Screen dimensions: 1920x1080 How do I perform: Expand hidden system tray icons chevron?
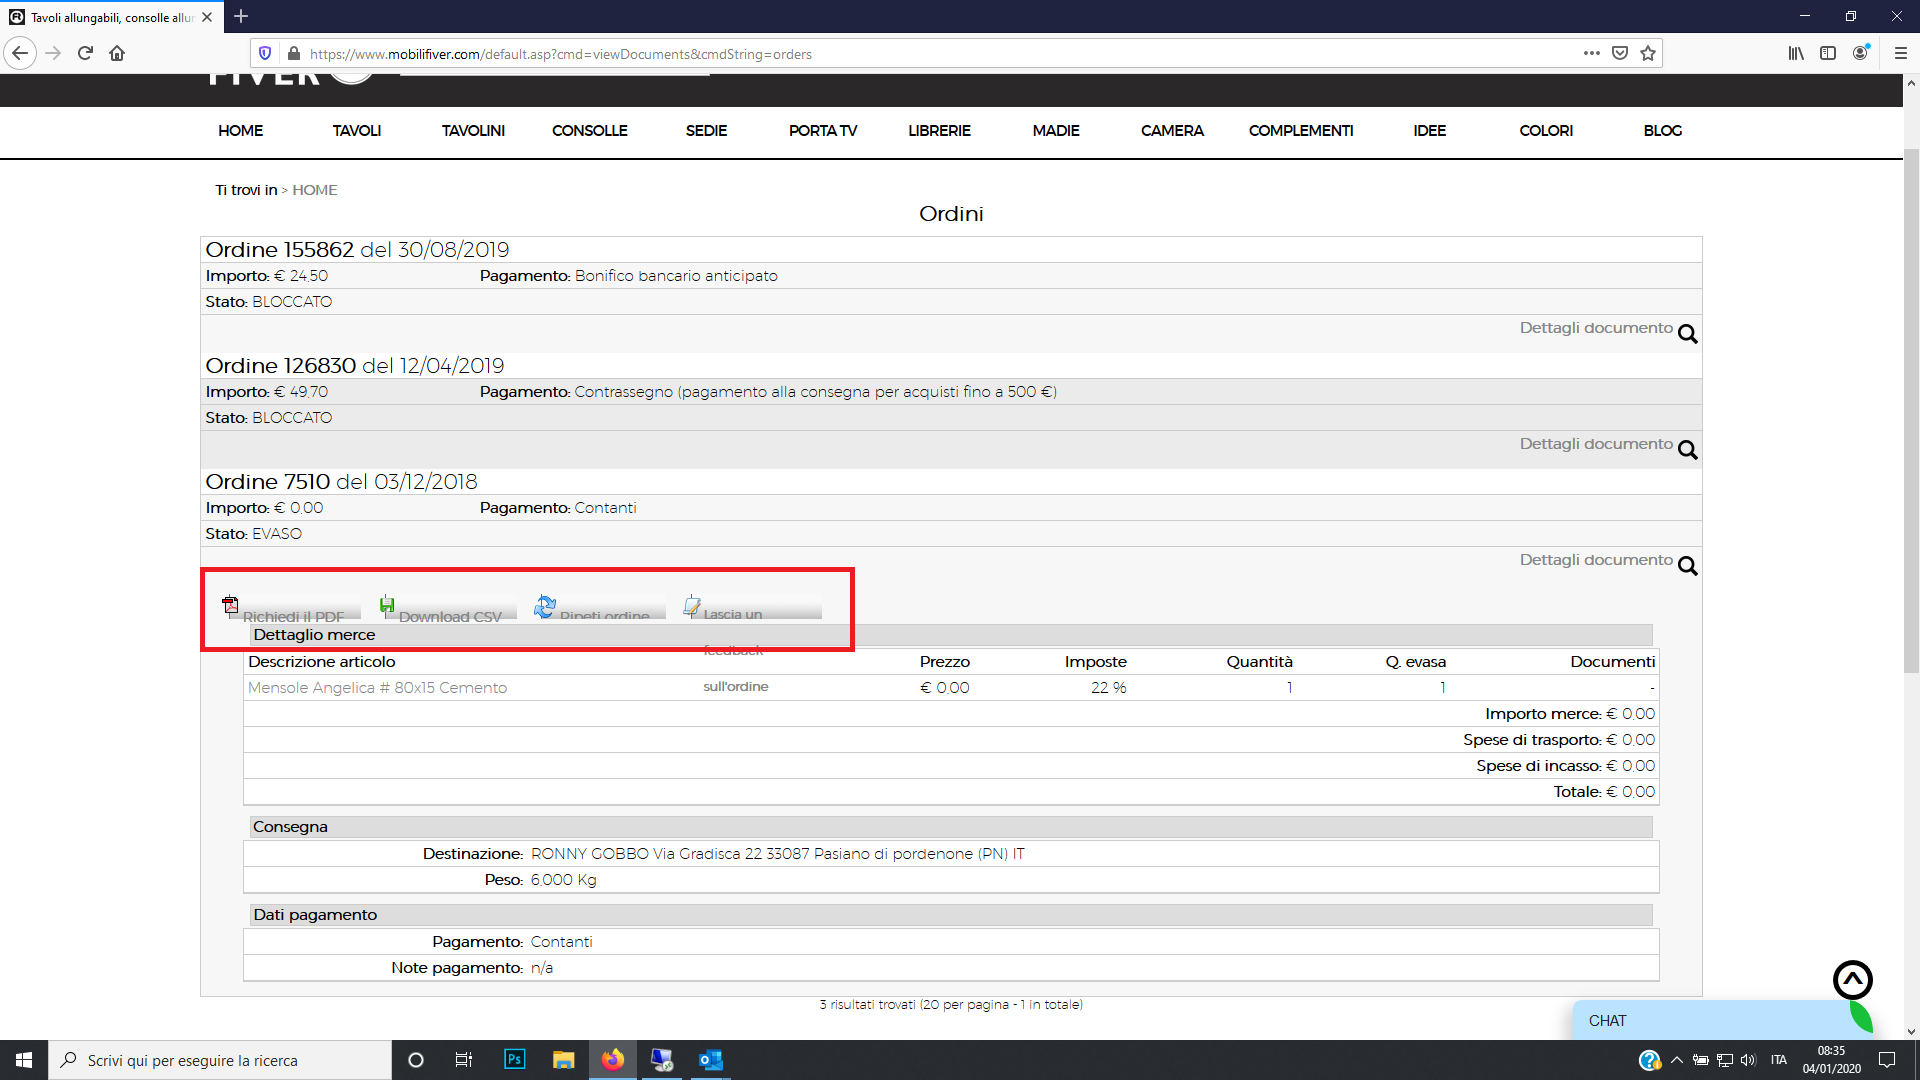1677,1060
